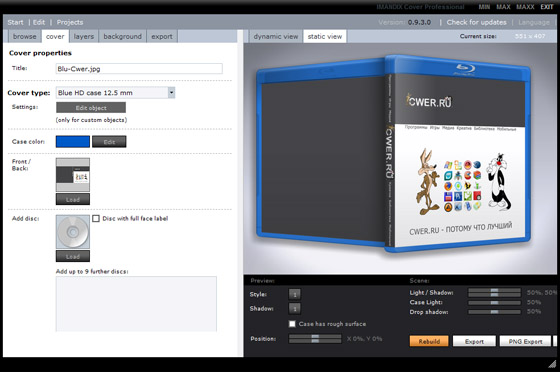This screenshot has width=560, height=372.
Task: Open the background tab
Action: [122, 36]
